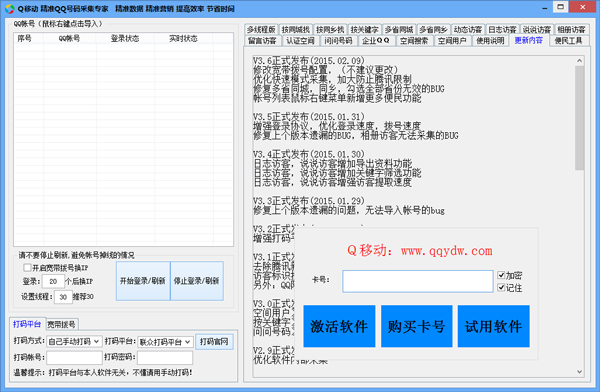This screenshot has width=600, height=392.
Task: Click the Q移动 app icon in title bar
Action: tap(10, 9)
